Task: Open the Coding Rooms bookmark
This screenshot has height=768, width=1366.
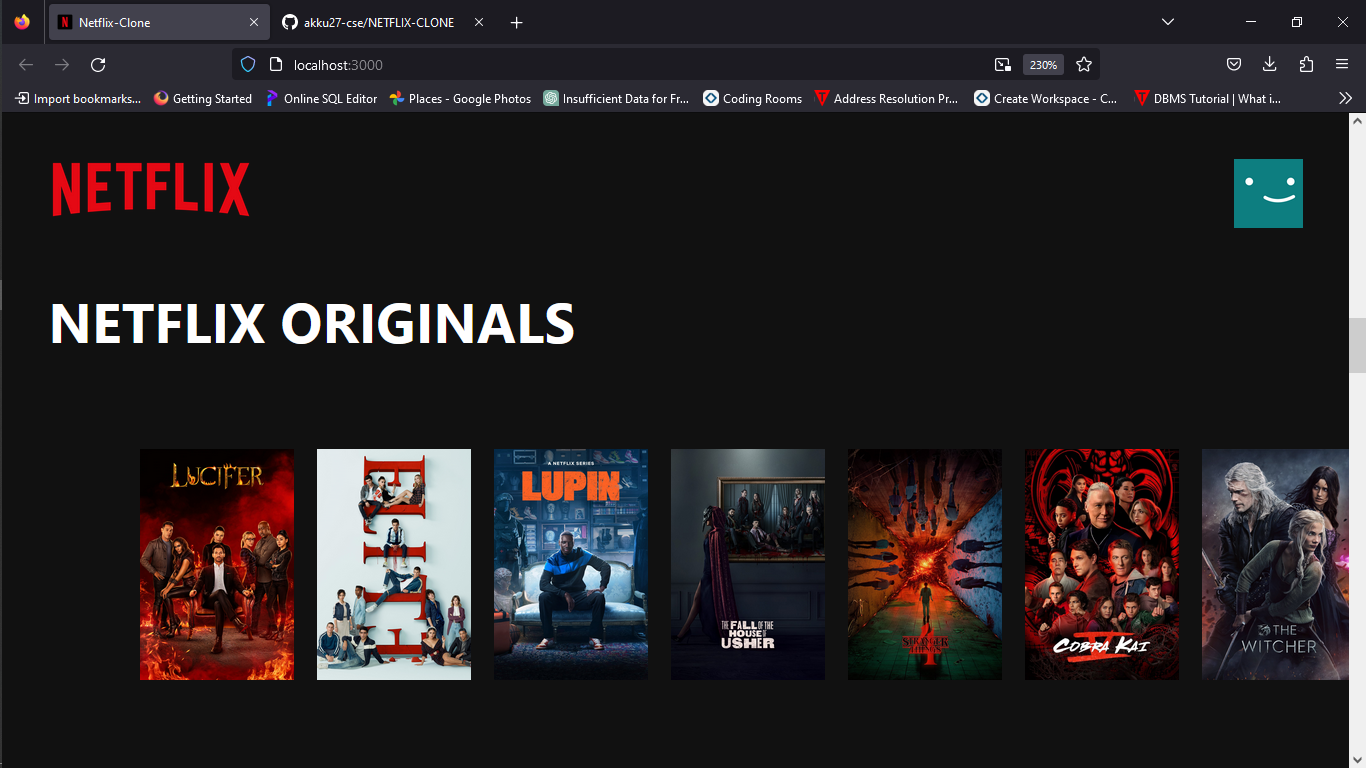Action: (752, 98)
